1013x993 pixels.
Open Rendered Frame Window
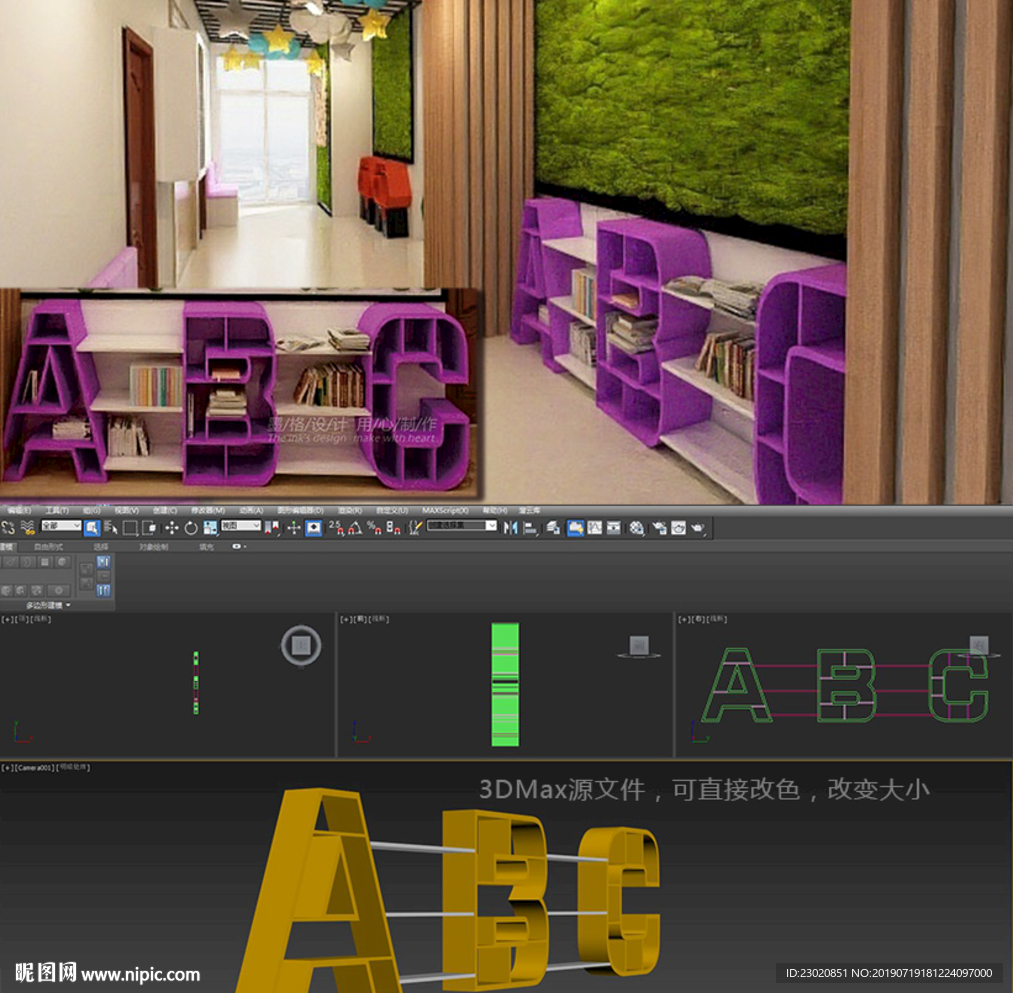[x=678, y=528]
